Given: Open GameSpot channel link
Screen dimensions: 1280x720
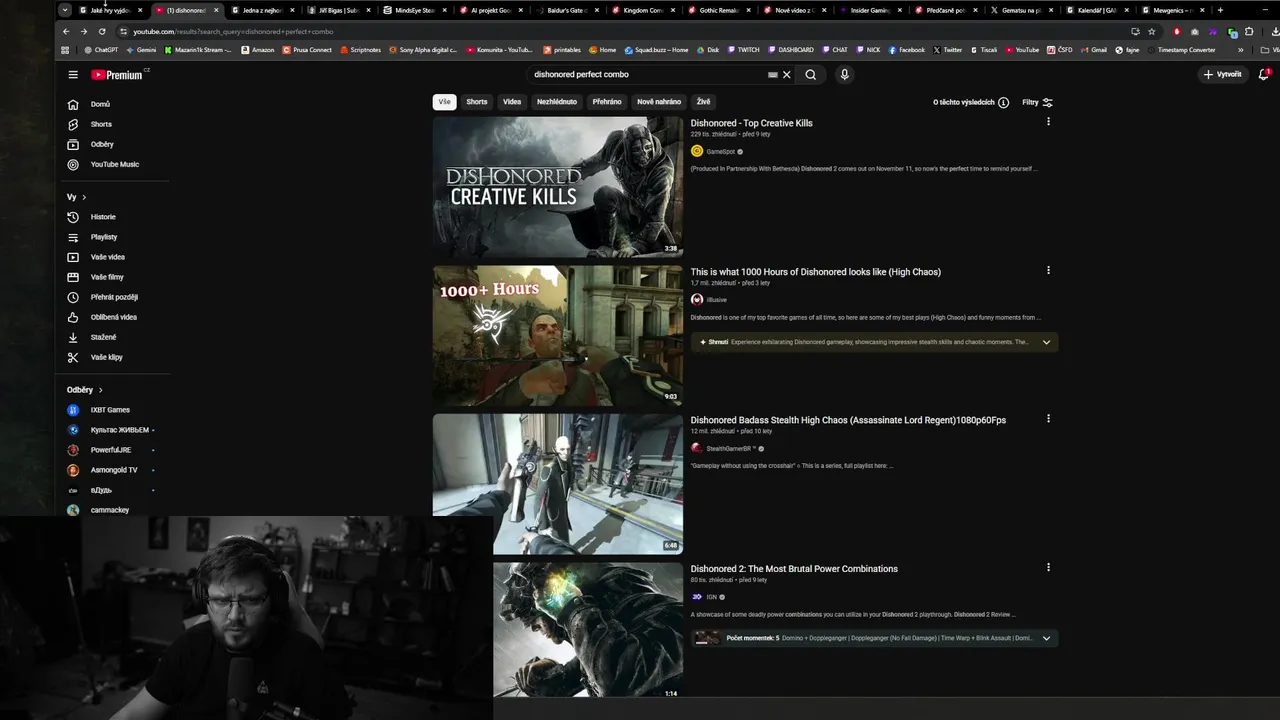Looking at the screenshot, I should 720,152.
